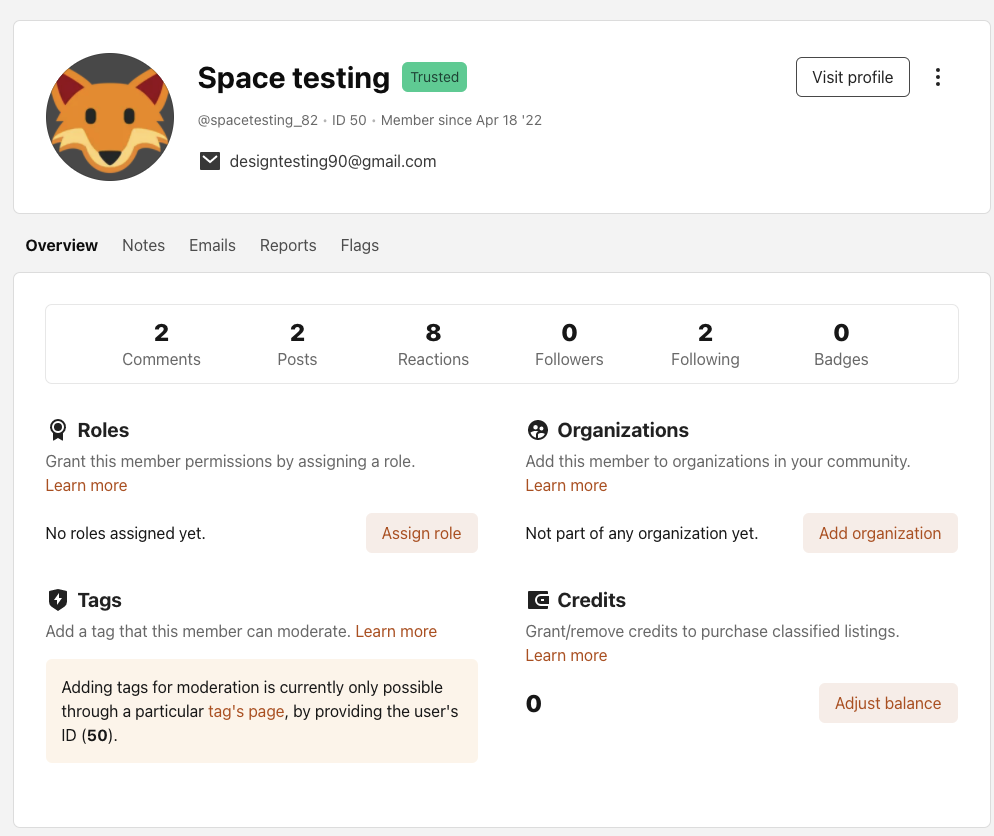Click the Adjust balance button
The width and height of the screenshot is (994, 836).
click(888, 703)
